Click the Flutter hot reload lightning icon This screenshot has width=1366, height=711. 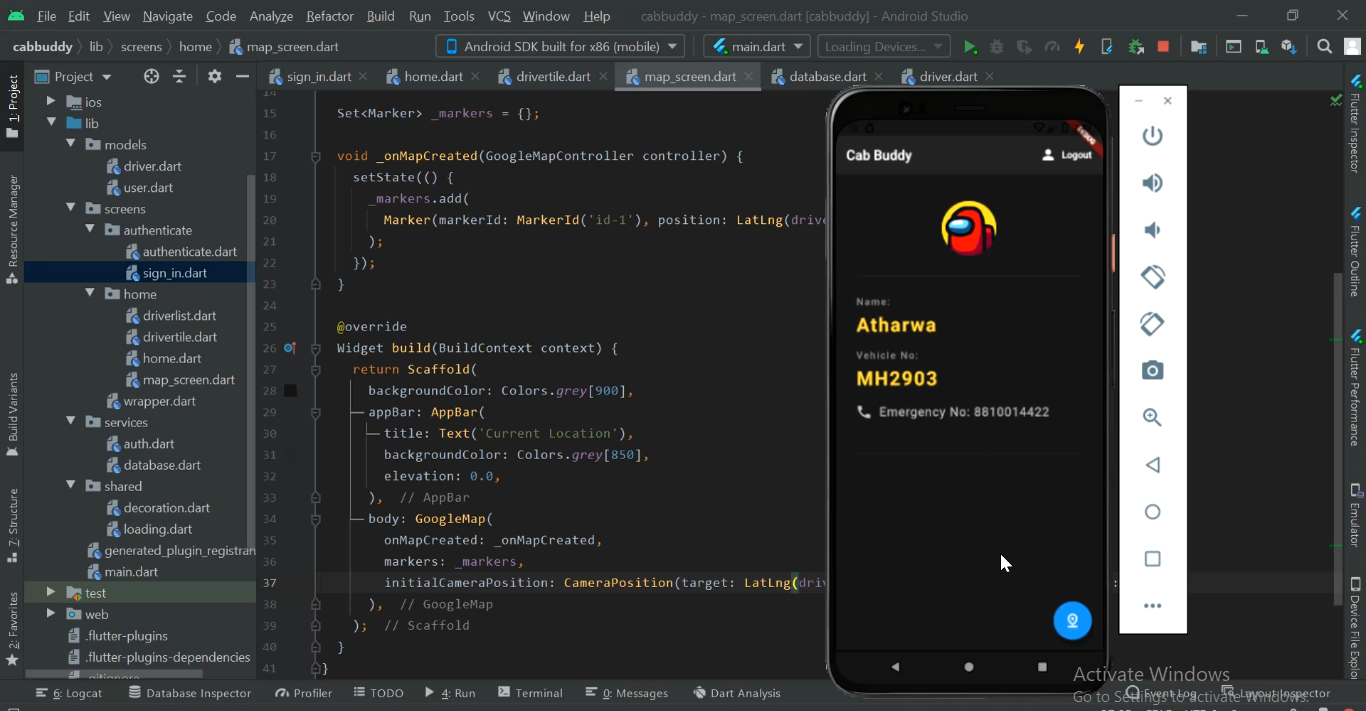coord(1079,47)
